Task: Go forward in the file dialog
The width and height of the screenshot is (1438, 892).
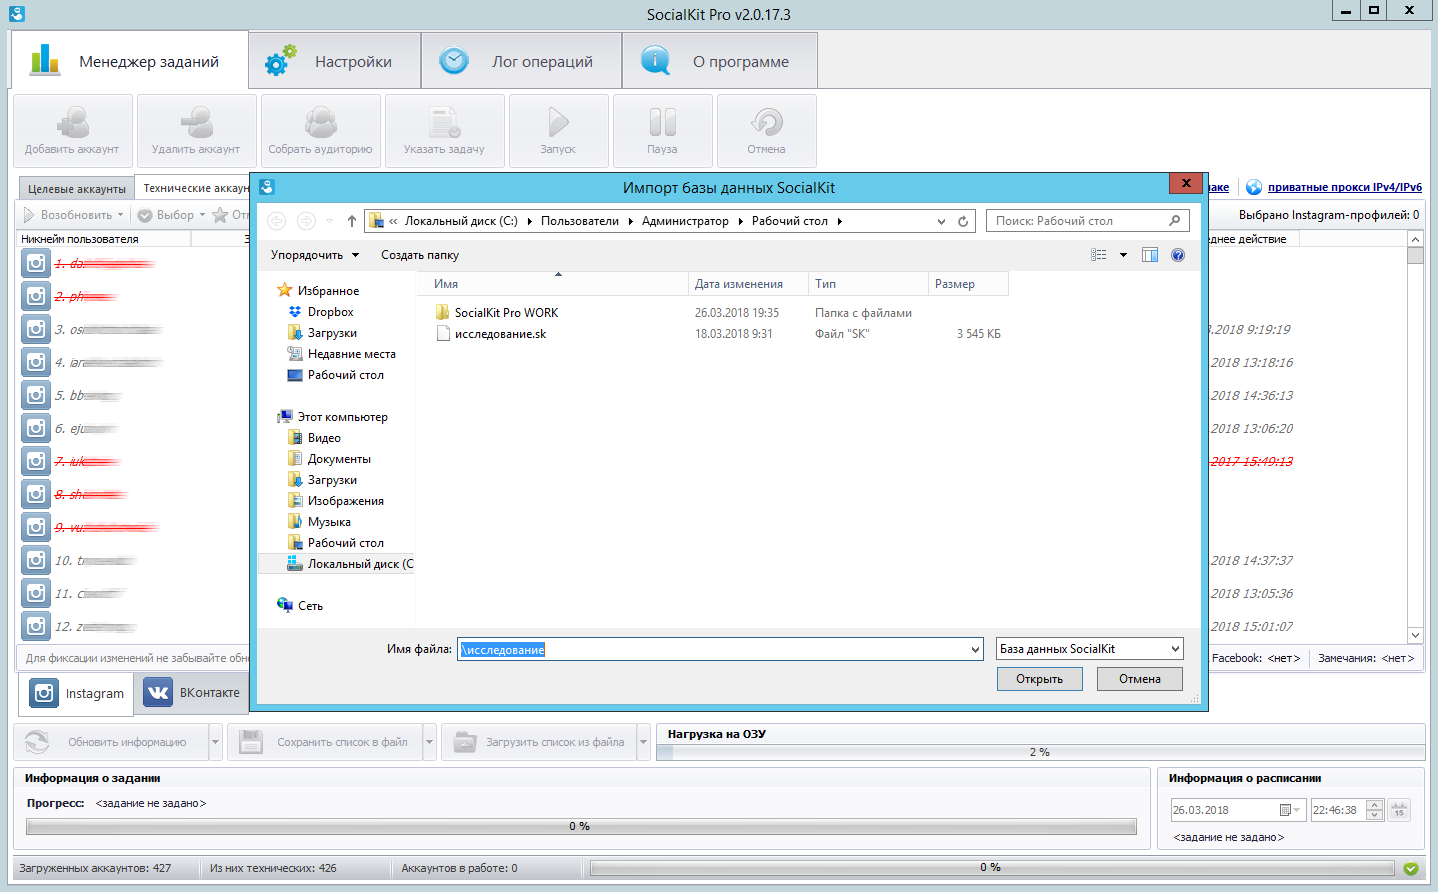Action: click(306, 221)
